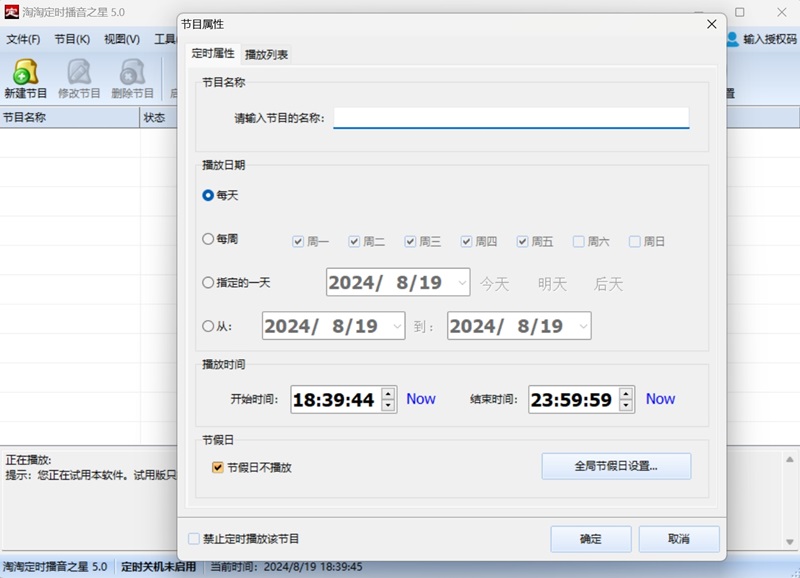Click the 删除节目 toolbar icon
Viewport: 800px width, 578px height.
pyautogui.click(x=132, y=73)
